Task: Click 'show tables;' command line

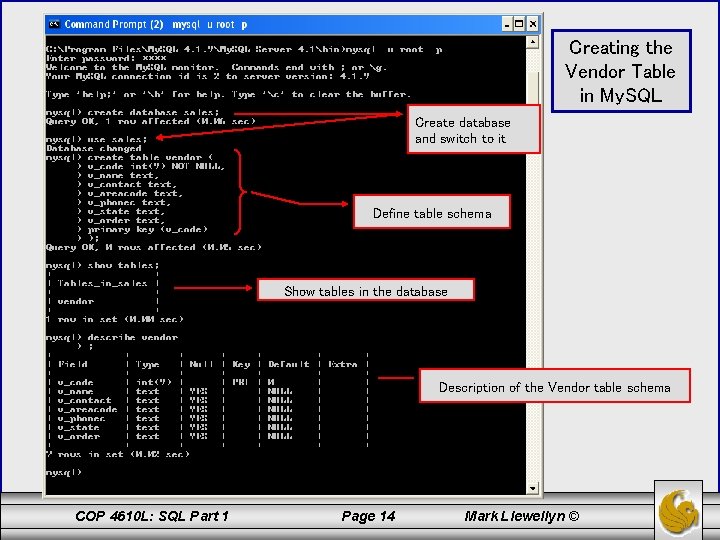Action: coord(102,265)
